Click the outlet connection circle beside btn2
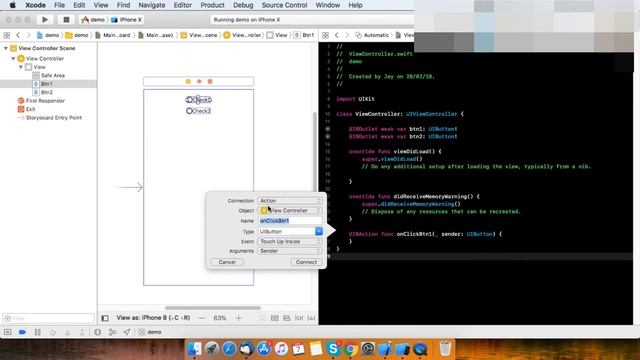This screenshot has width=640, height=360. click(328, 137)
